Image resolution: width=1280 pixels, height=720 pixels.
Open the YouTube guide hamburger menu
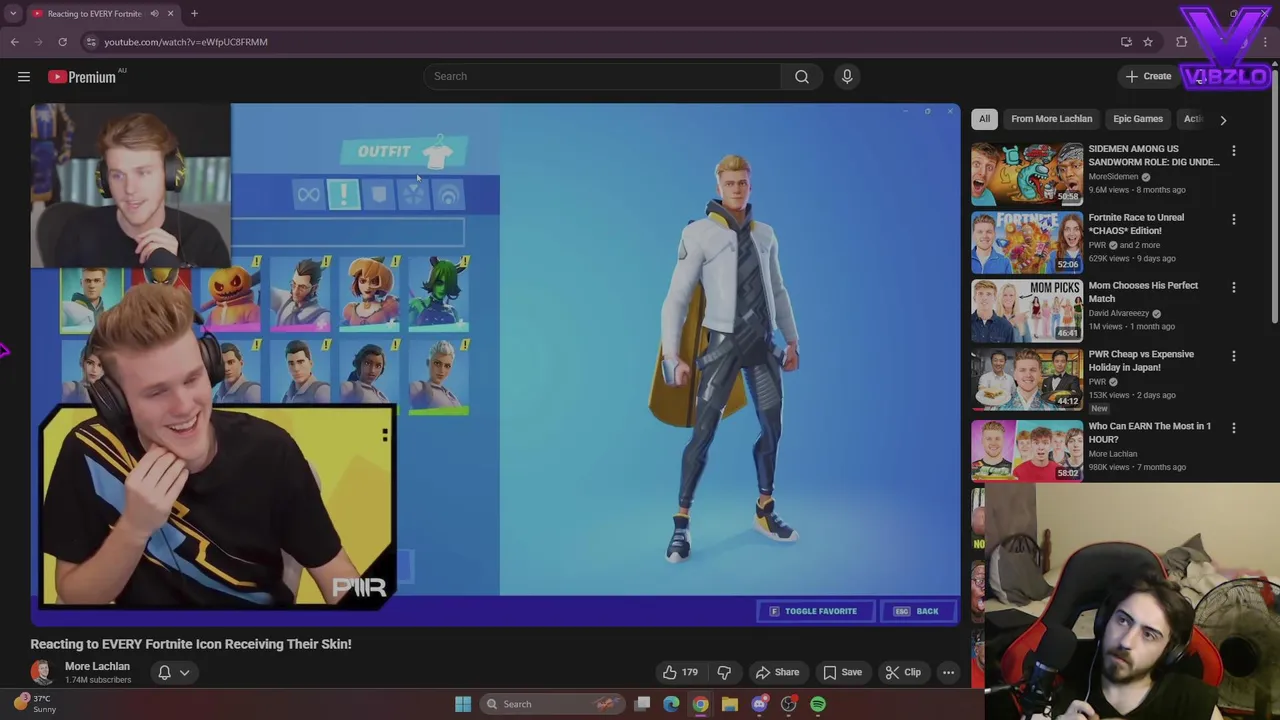24,76
